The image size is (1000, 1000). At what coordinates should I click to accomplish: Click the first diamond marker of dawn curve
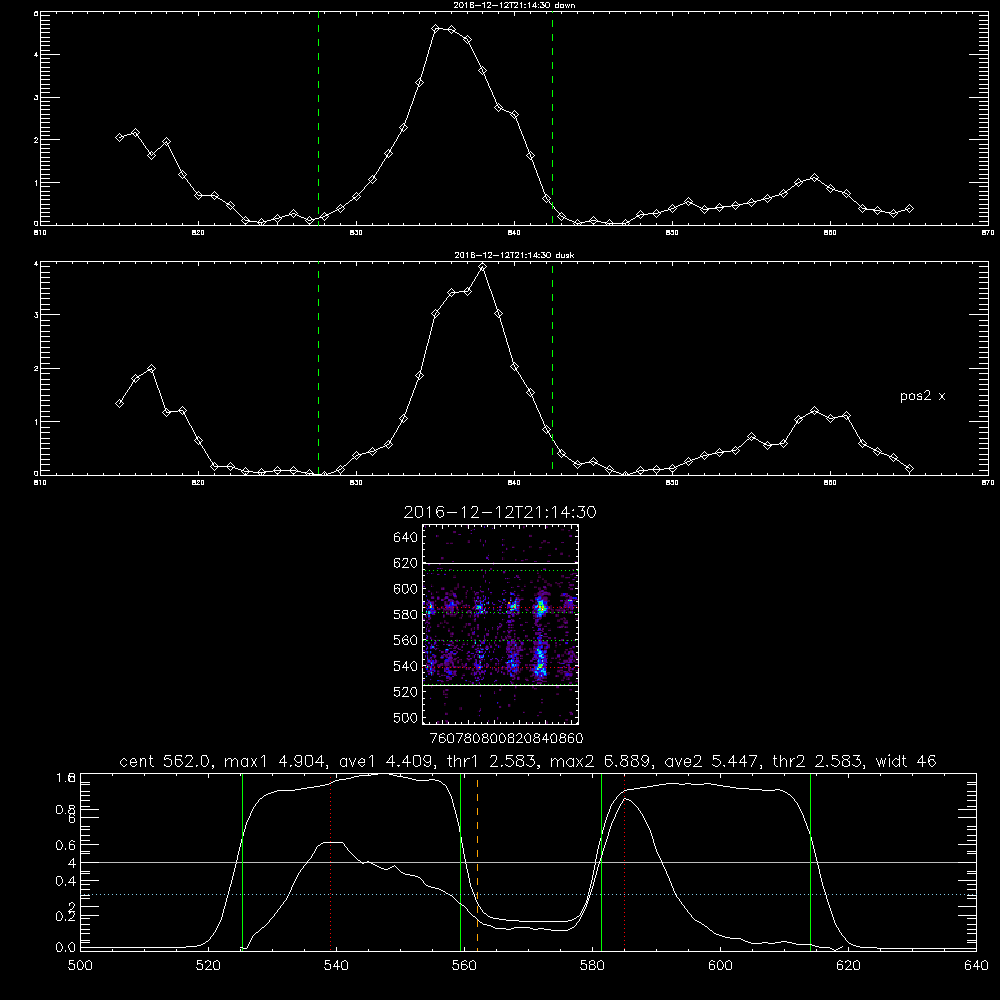point(119,137)
